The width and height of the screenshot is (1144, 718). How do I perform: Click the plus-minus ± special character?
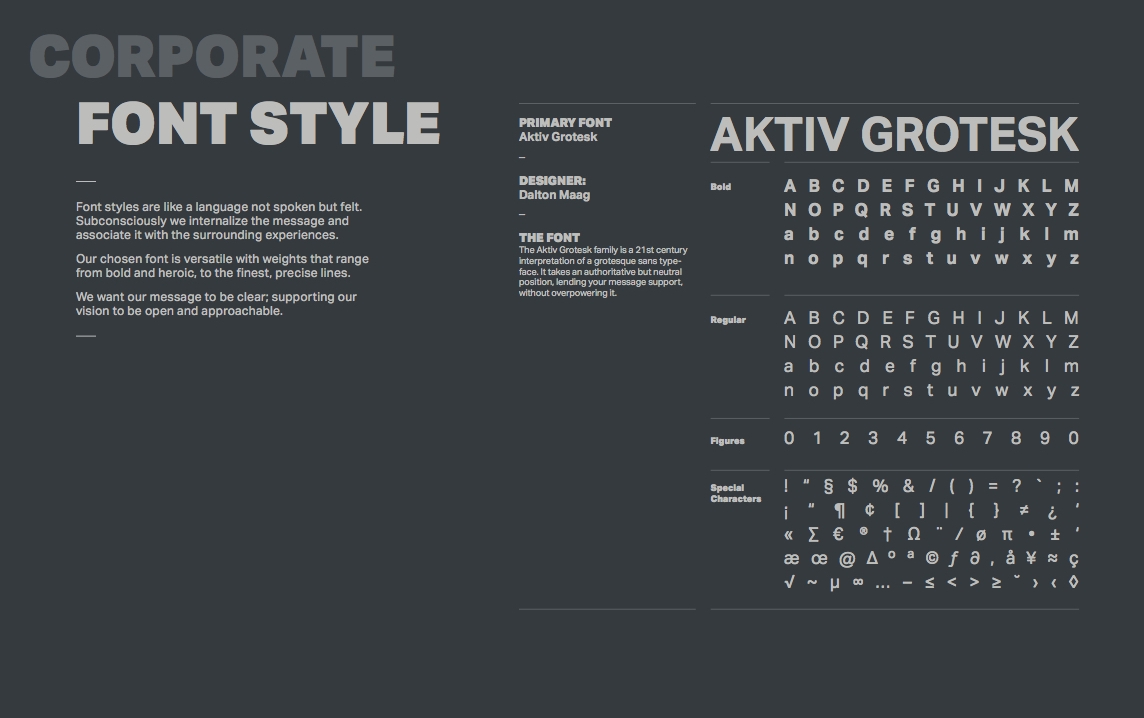(1055, 535)
